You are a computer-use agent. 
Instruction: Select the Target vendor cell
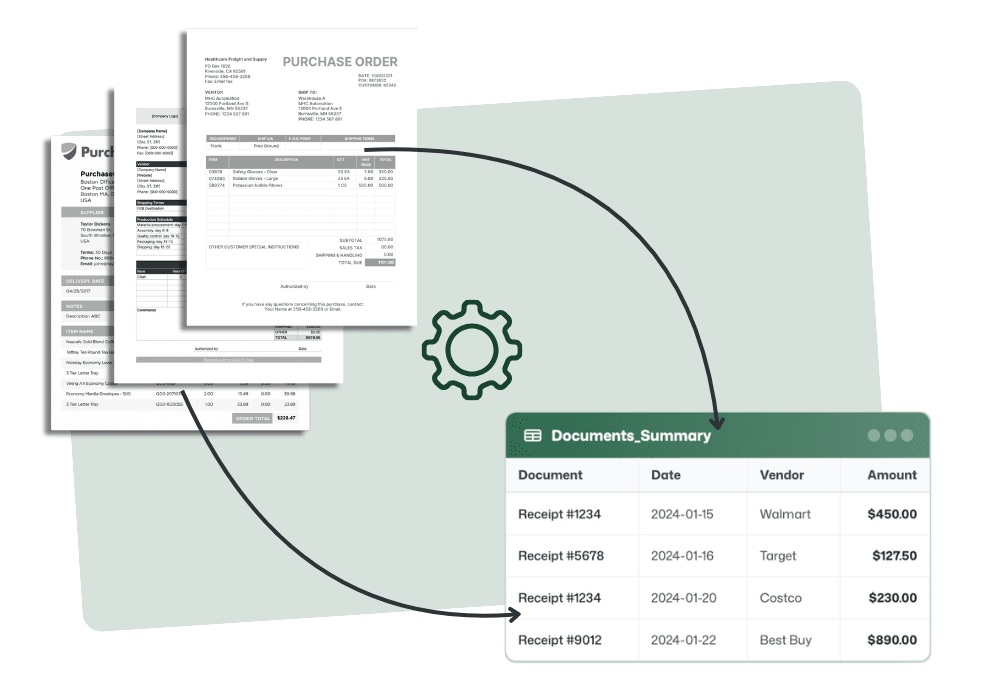pyautogui.click(x=778, y=556)
